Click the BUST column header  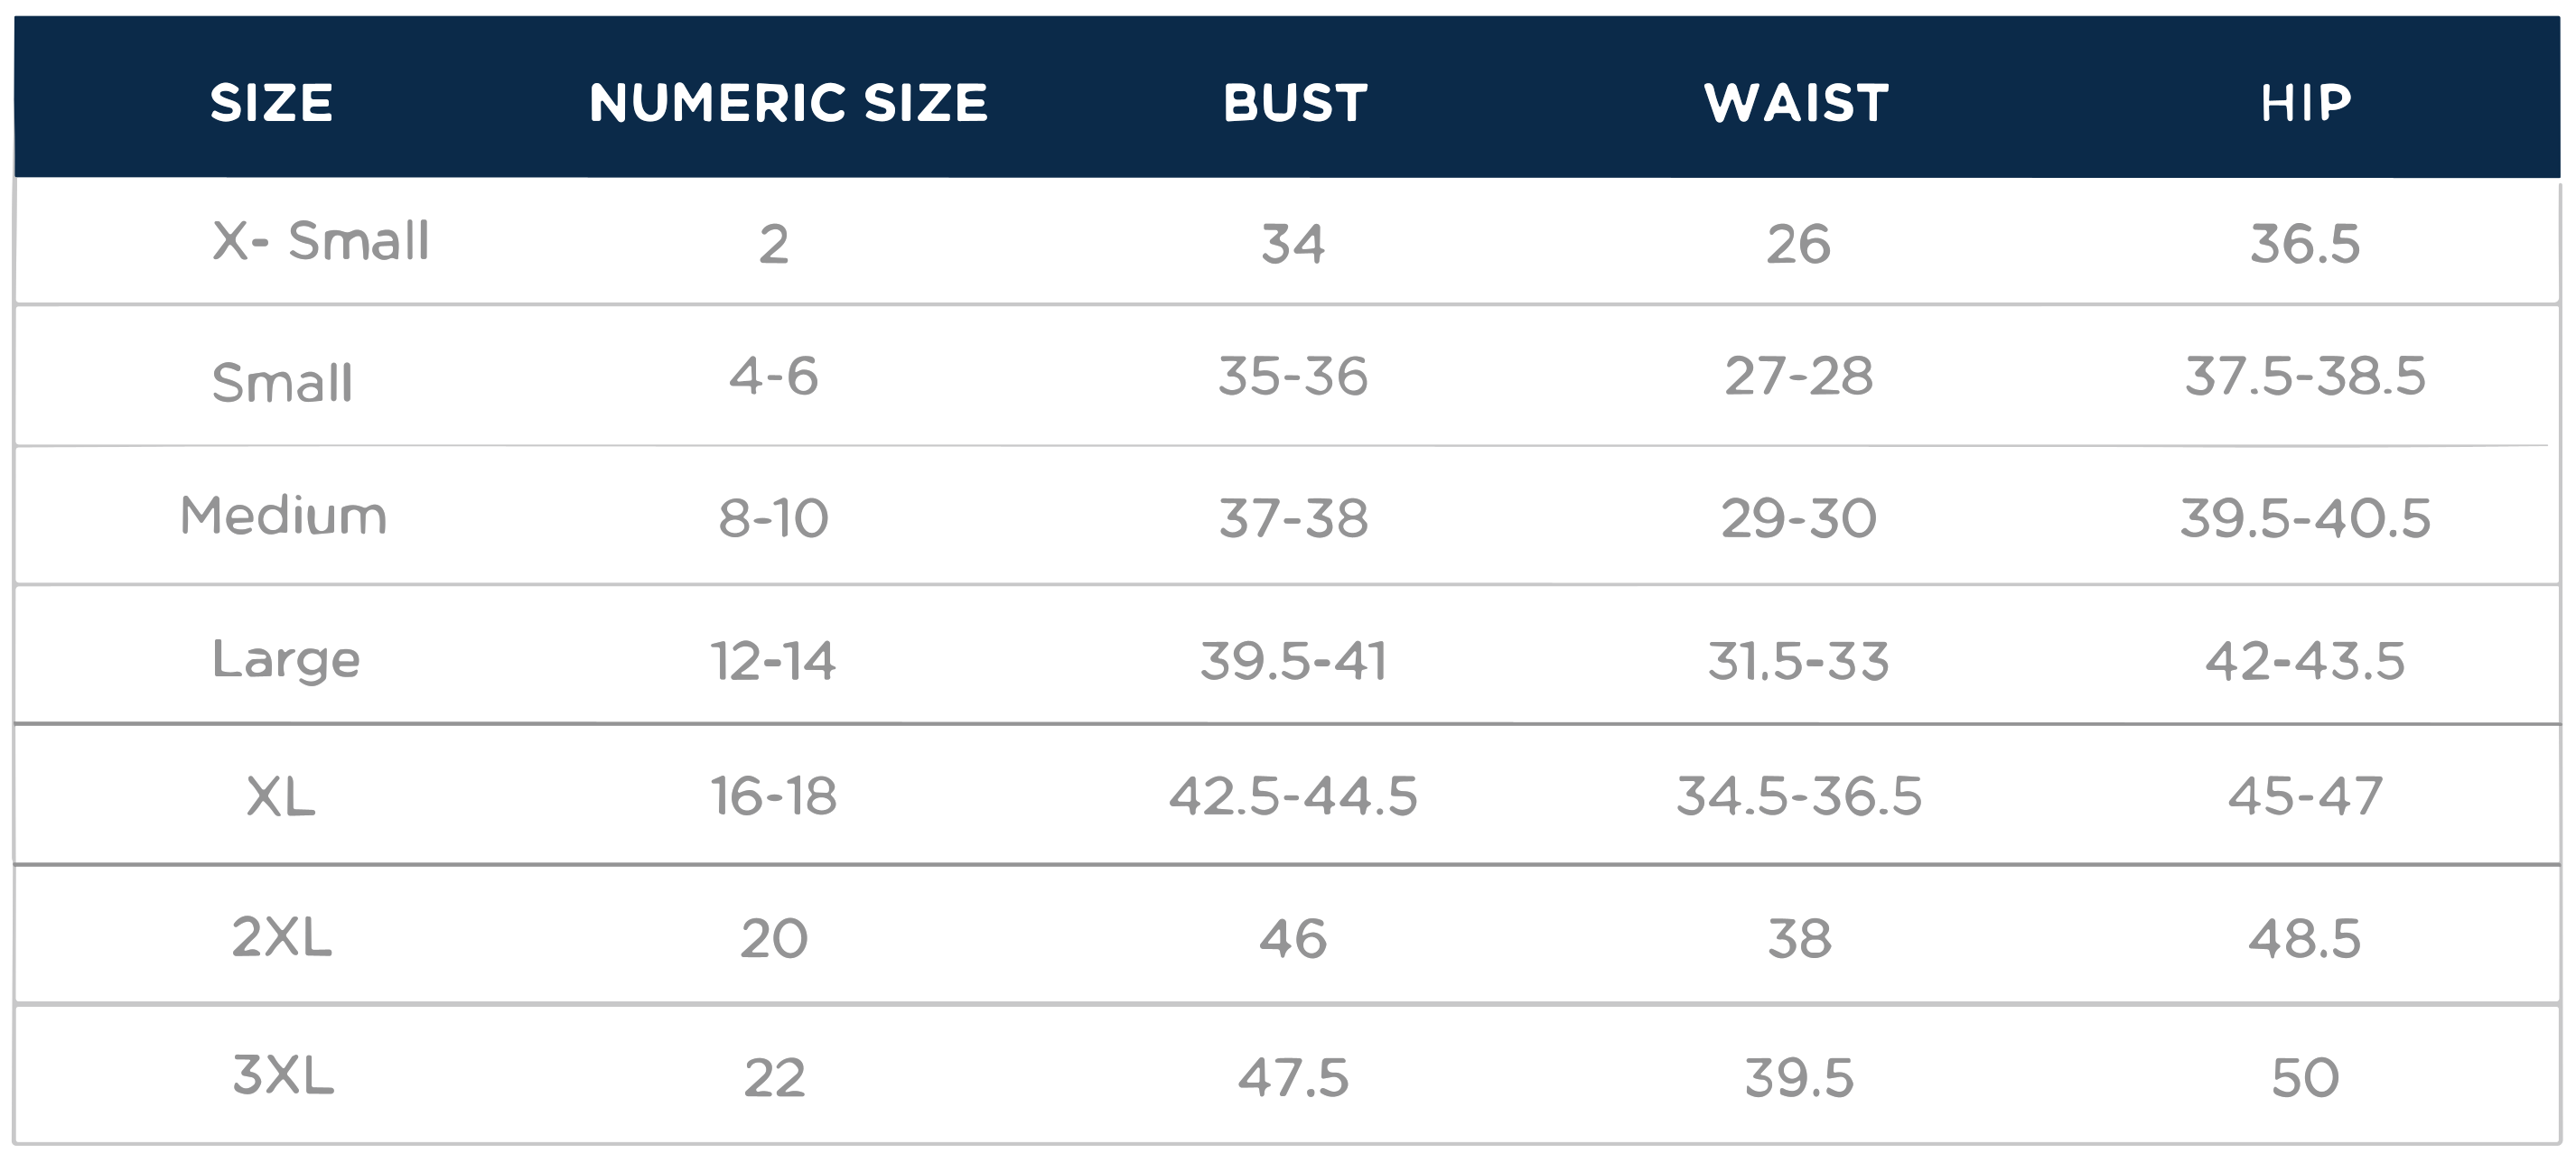pos(1295,103)
